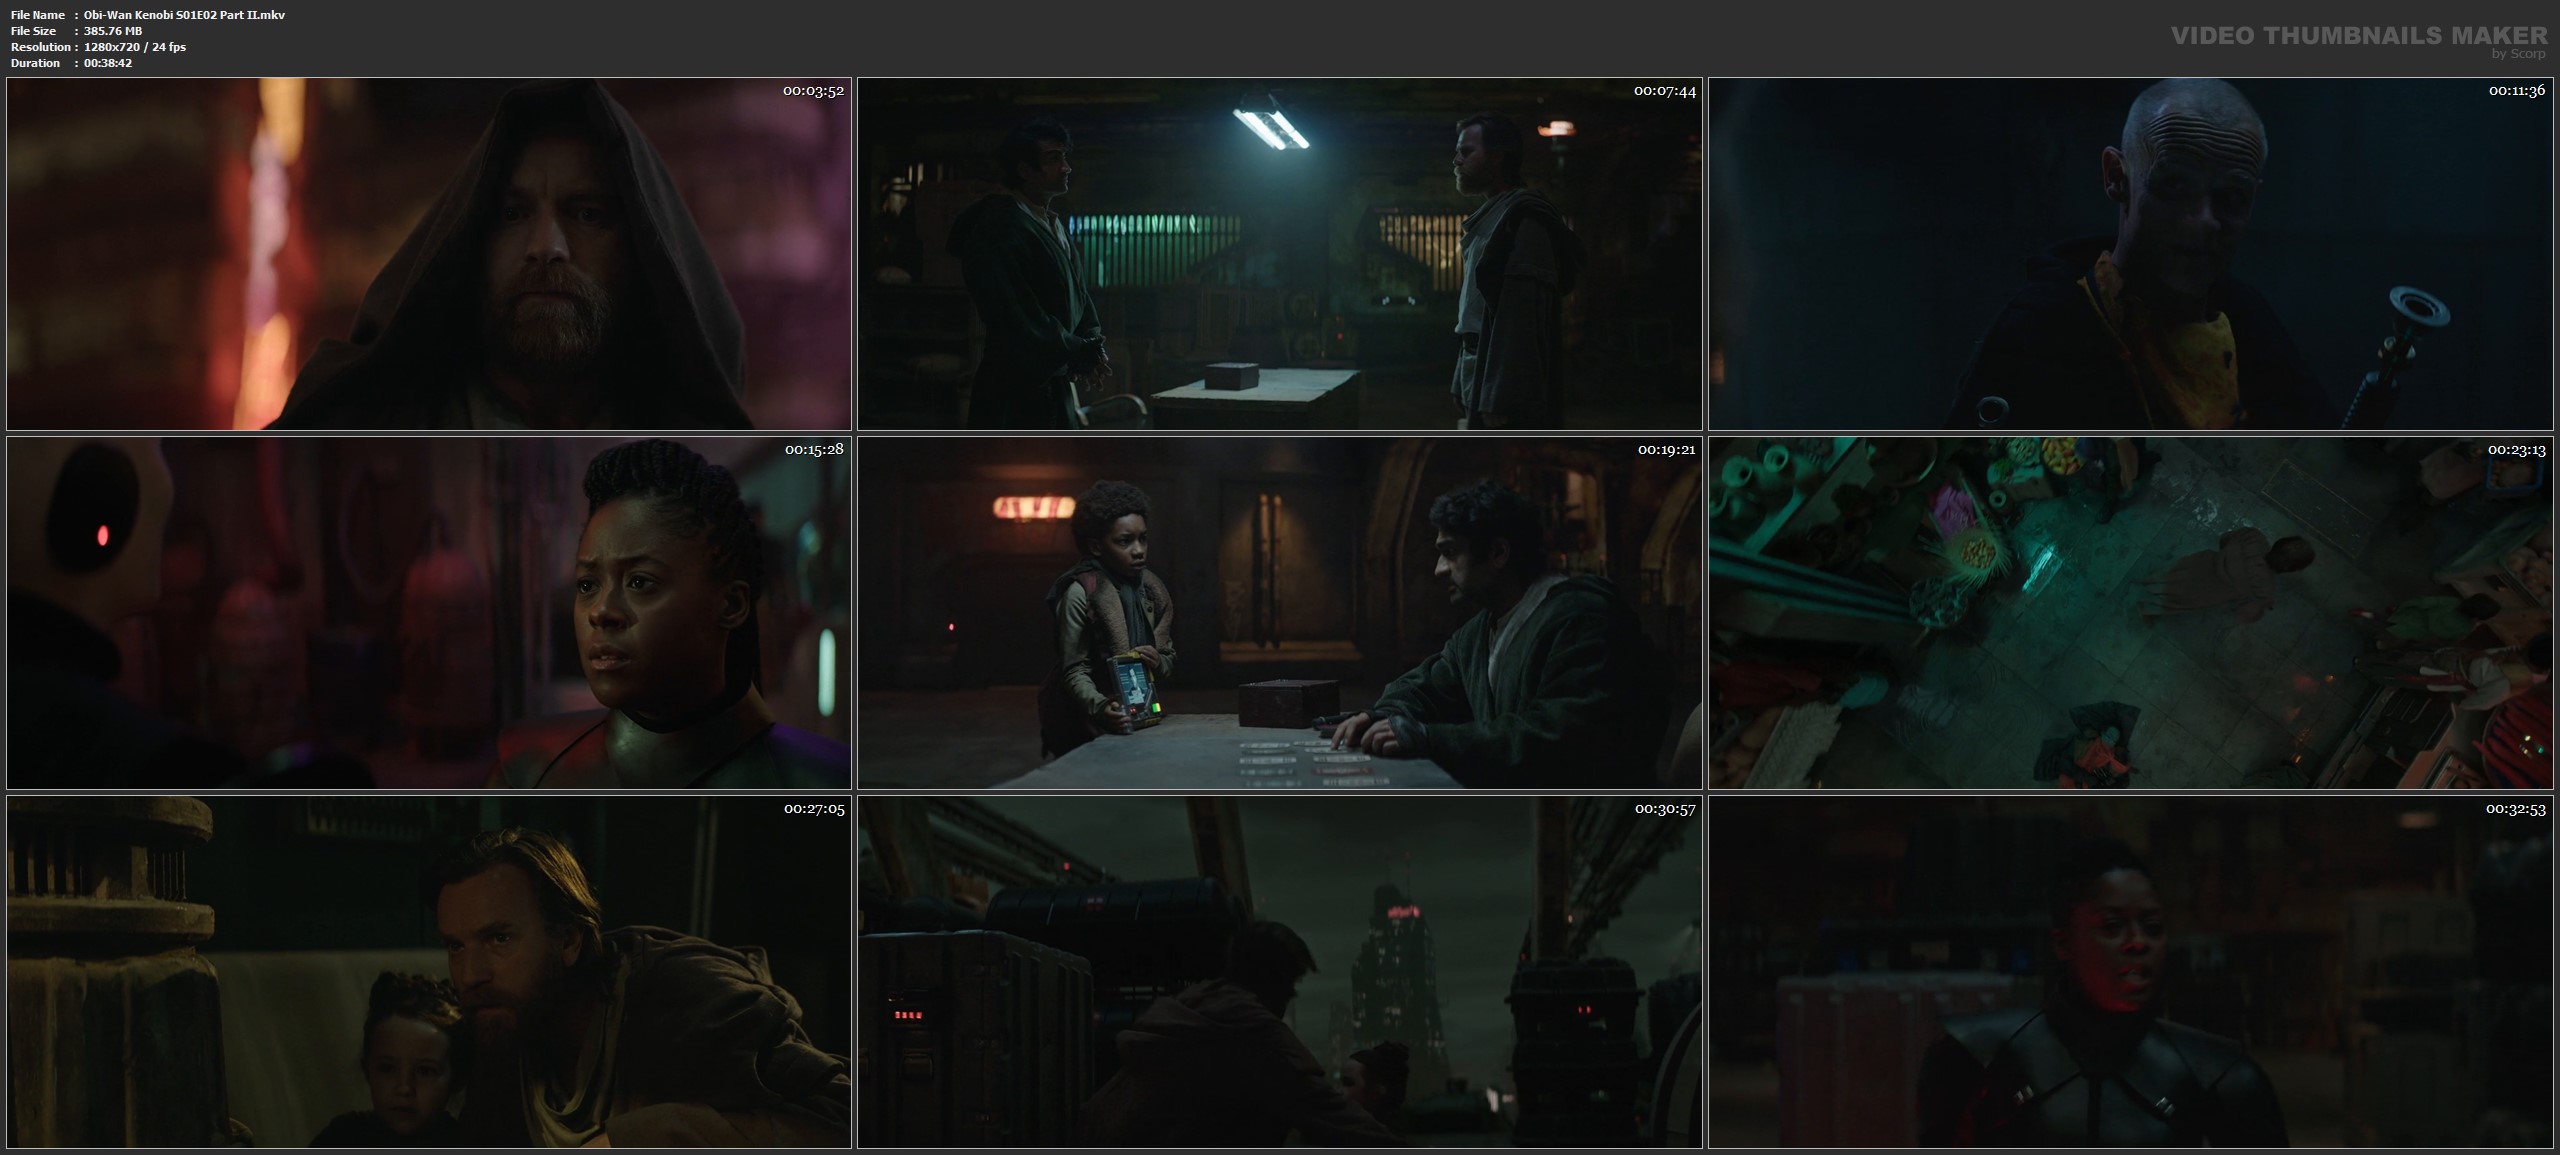
Task: Click the thumbnail at 00:15:28
Action: pyautogui.click(x=428, y=613)
